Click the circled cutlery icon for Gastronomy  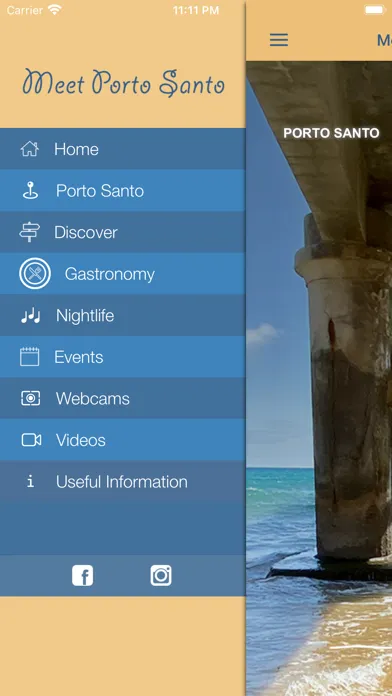pos(35,274)
